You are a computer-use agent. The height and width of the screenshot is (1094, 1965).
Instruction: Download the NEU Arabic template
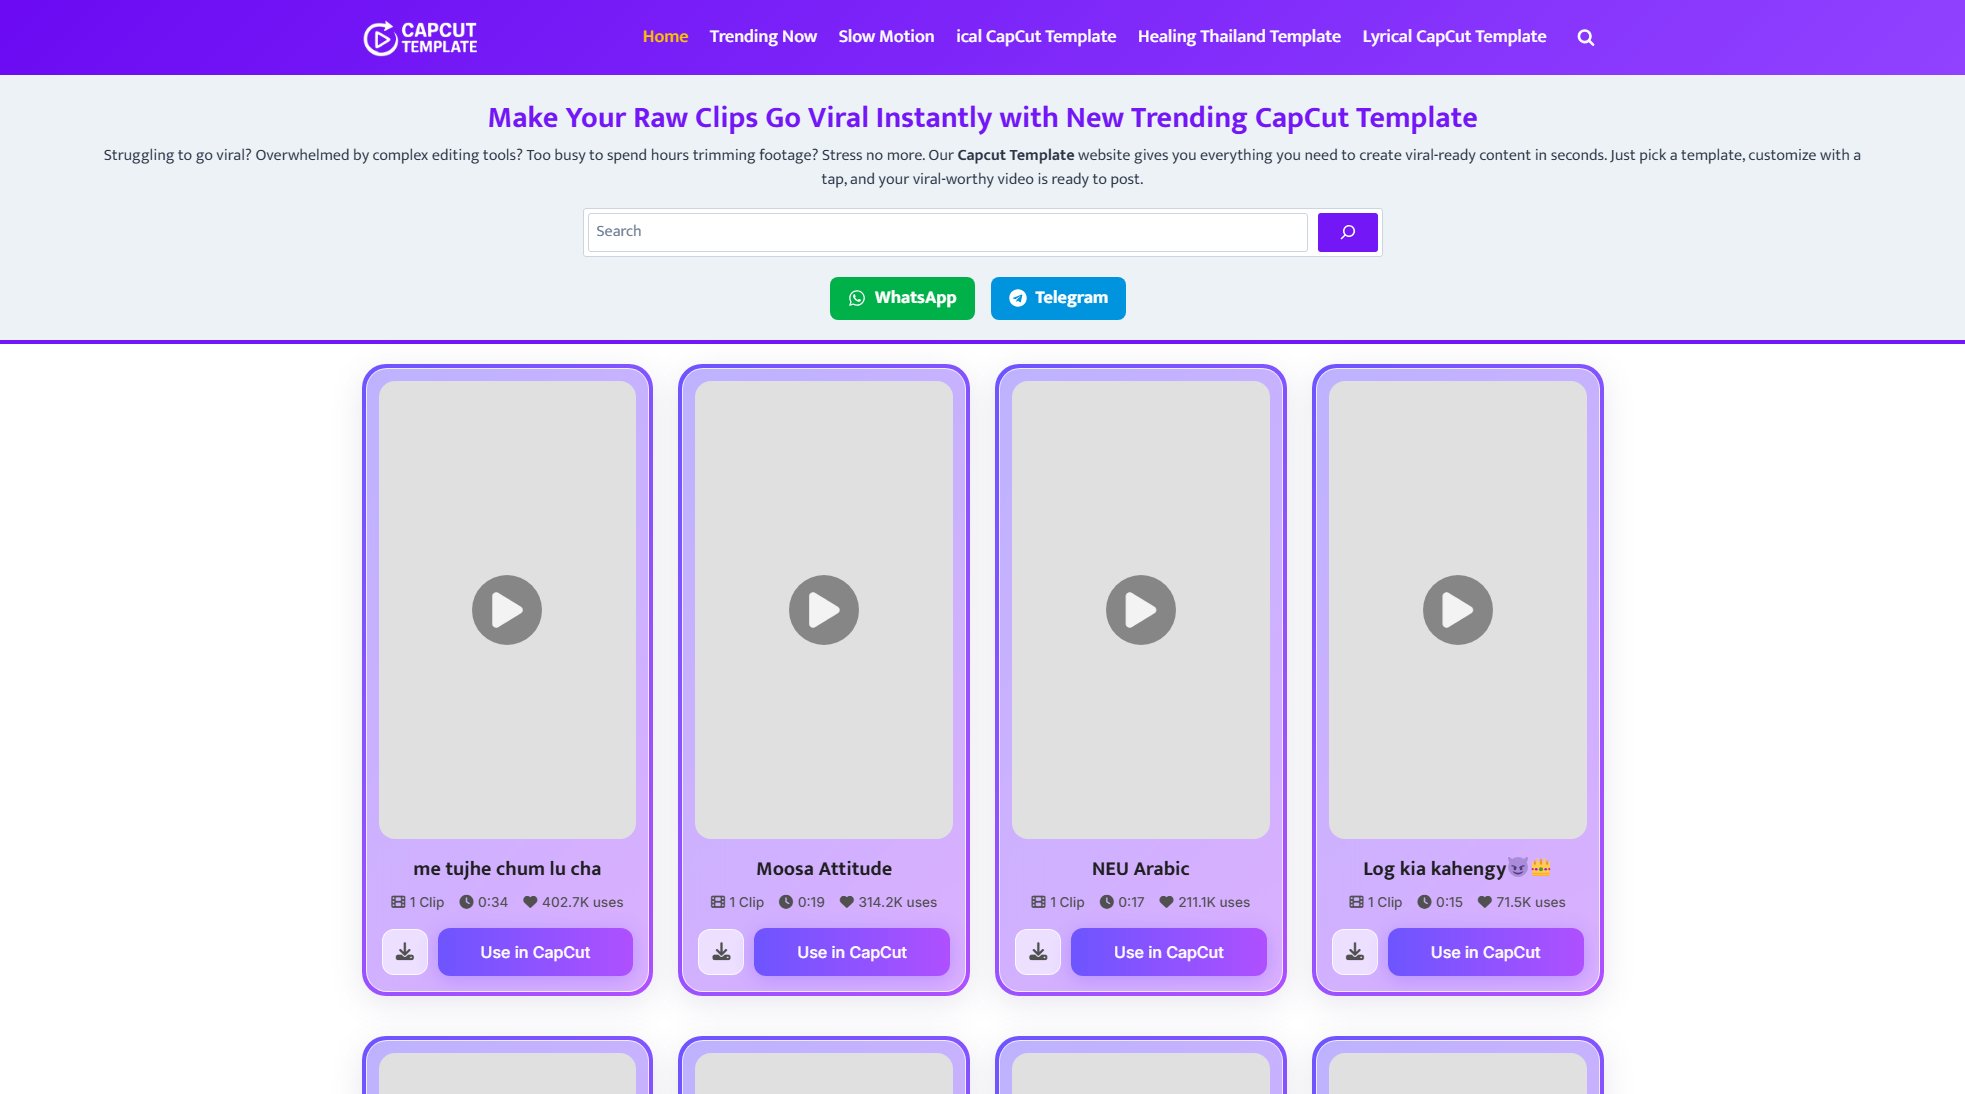pos(1038,952)
